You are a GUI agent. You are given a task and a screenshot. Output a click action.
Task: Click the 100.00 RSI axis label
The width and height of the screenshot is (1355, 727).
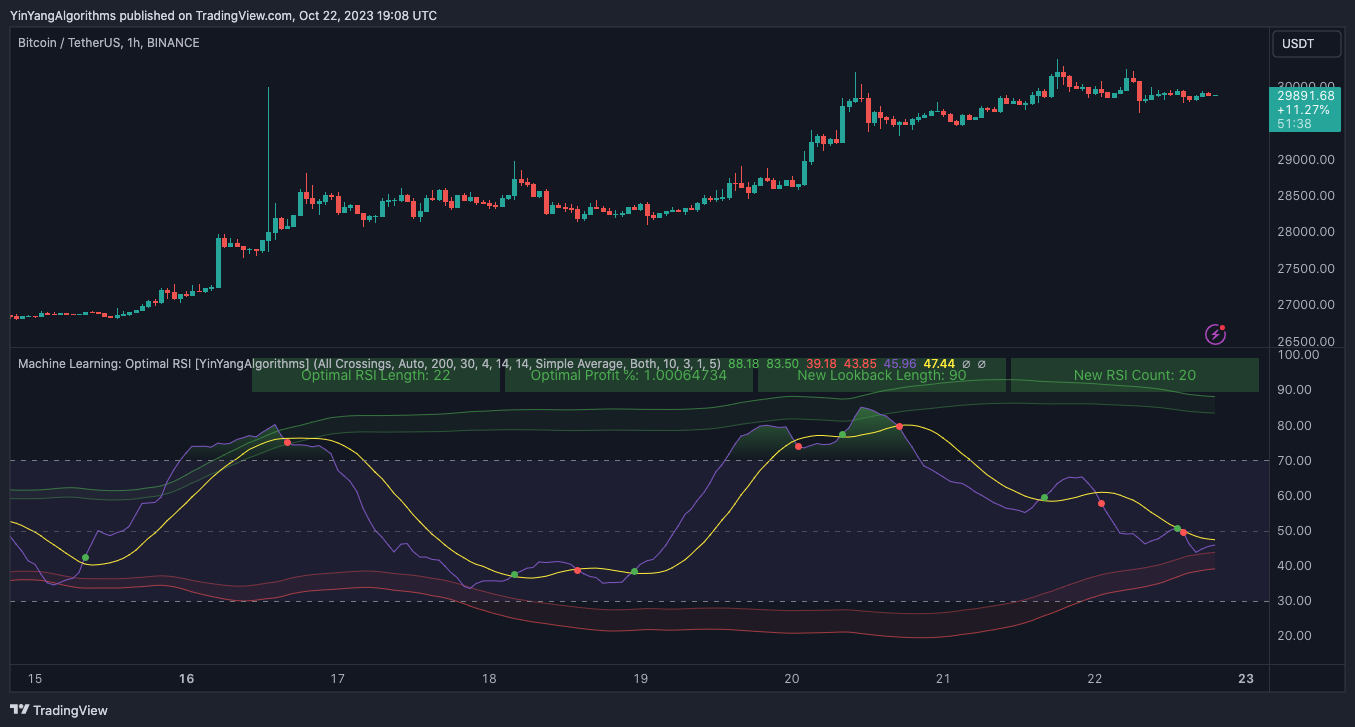coord(1300,355)
